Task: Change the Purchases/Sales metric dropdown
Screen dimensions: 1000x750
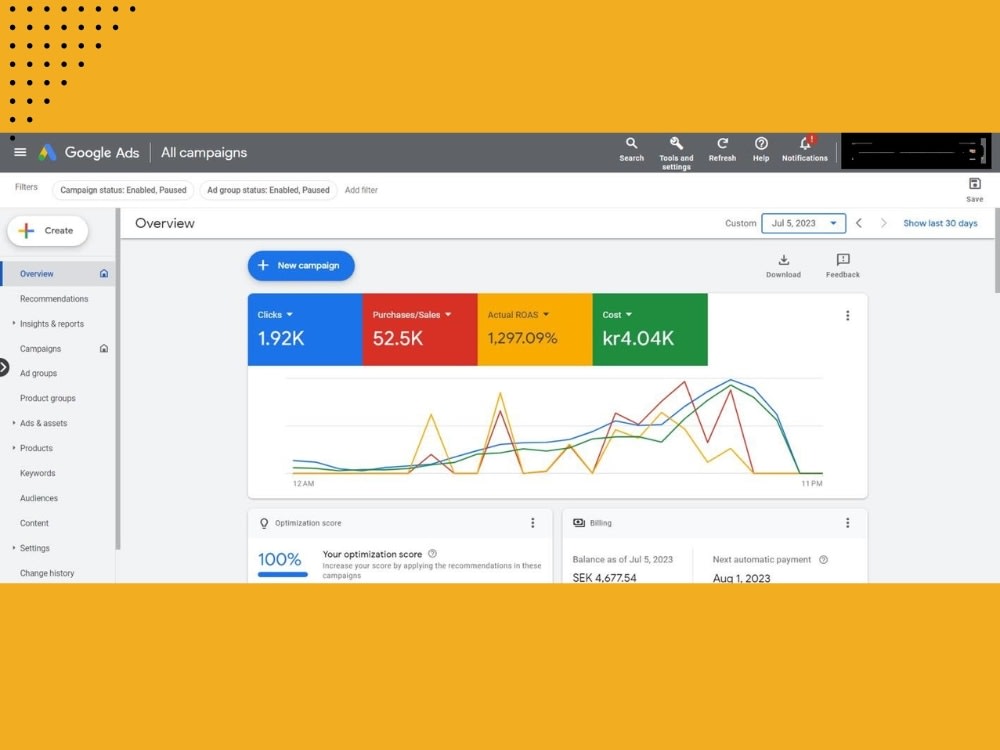Action: (x=412, y=314)
